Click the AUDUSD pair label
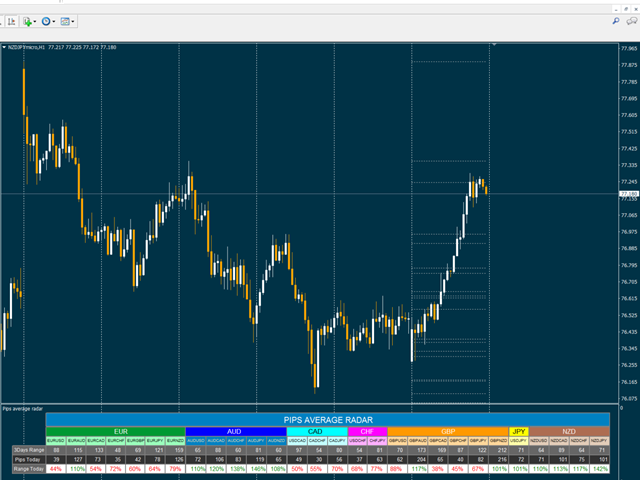This screenshot has height=480, width=640. 196,441
